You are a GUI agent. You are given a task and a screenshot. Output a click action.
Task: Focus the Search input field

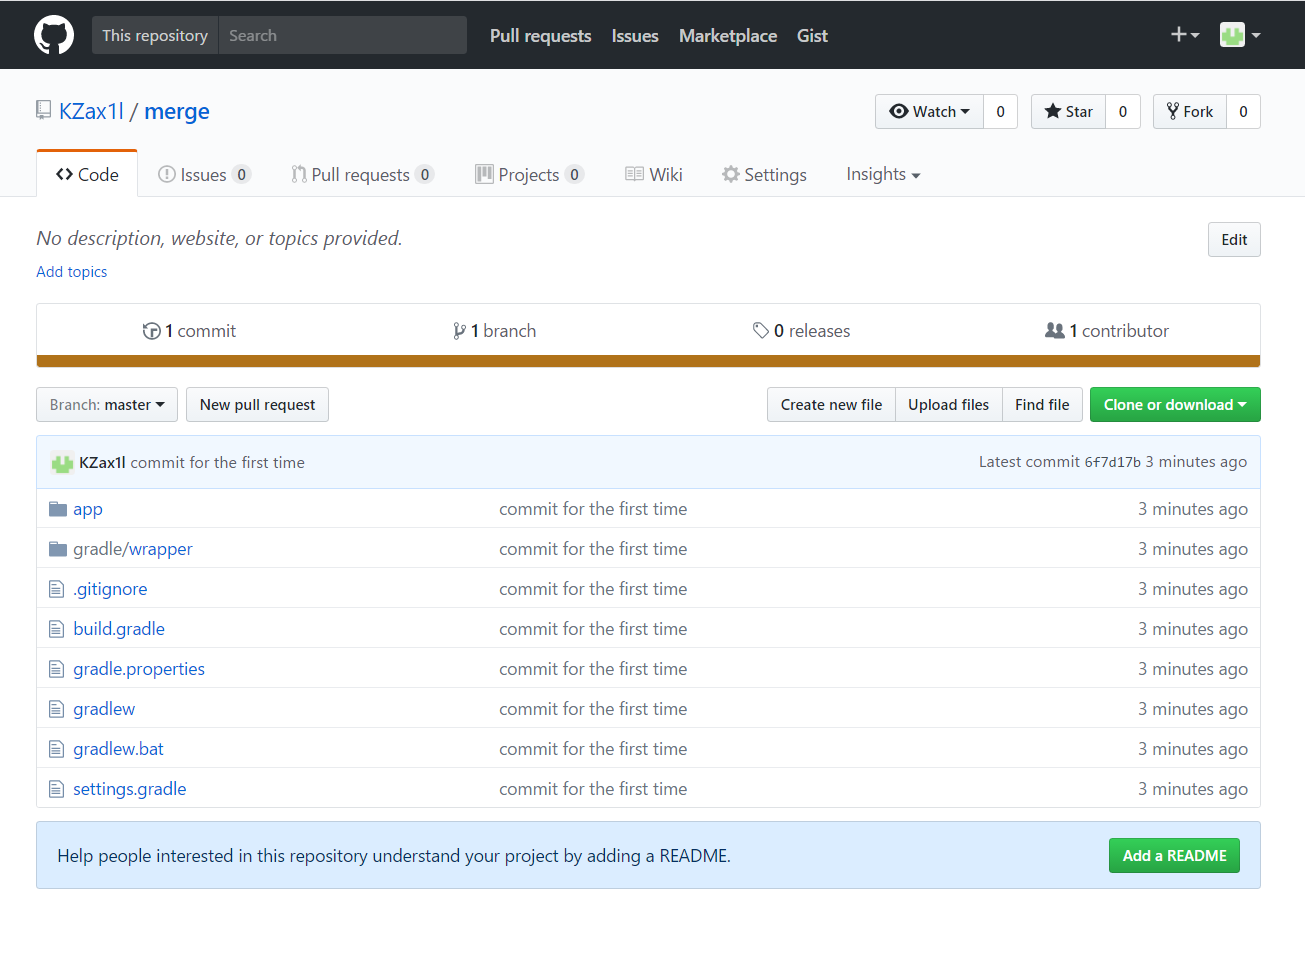[x=342, y=35]
